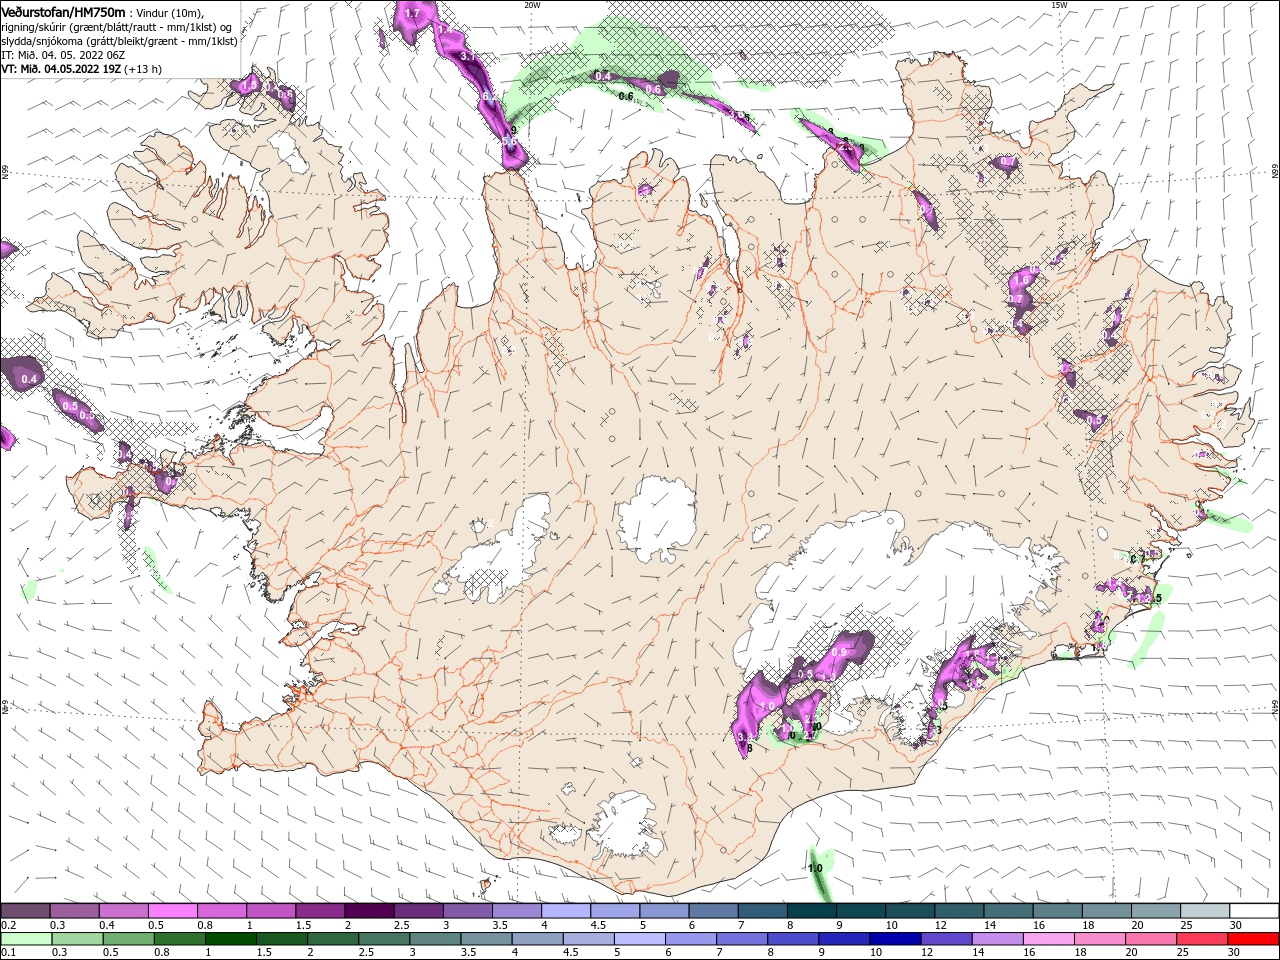The height and width of the screenshot is (960, 1280).
Task: Click the lower legend swatch between 0.1 and 0.3
Action: pos(26,939)
